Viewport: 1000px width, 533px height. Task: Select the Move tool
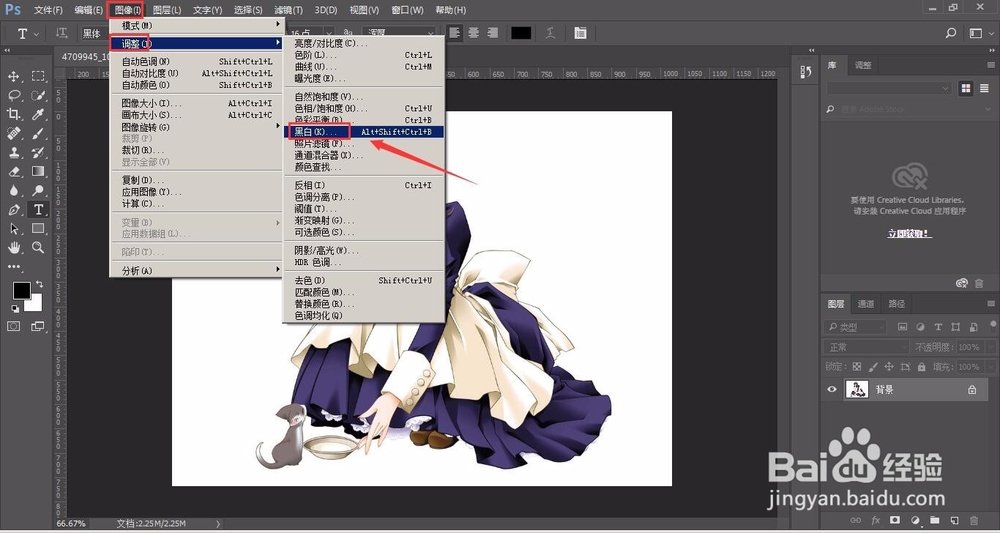click(x=13, y=76)
